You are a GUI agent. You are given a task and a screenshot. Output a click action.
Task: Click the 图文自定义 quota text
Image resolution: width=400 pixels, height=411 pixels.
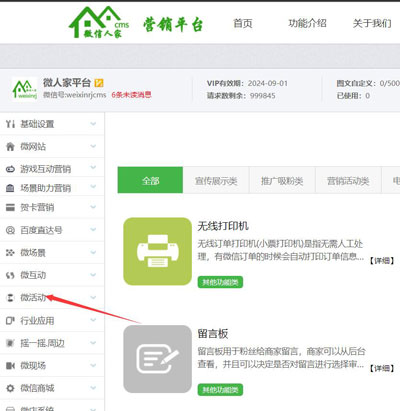coord(368,83)
